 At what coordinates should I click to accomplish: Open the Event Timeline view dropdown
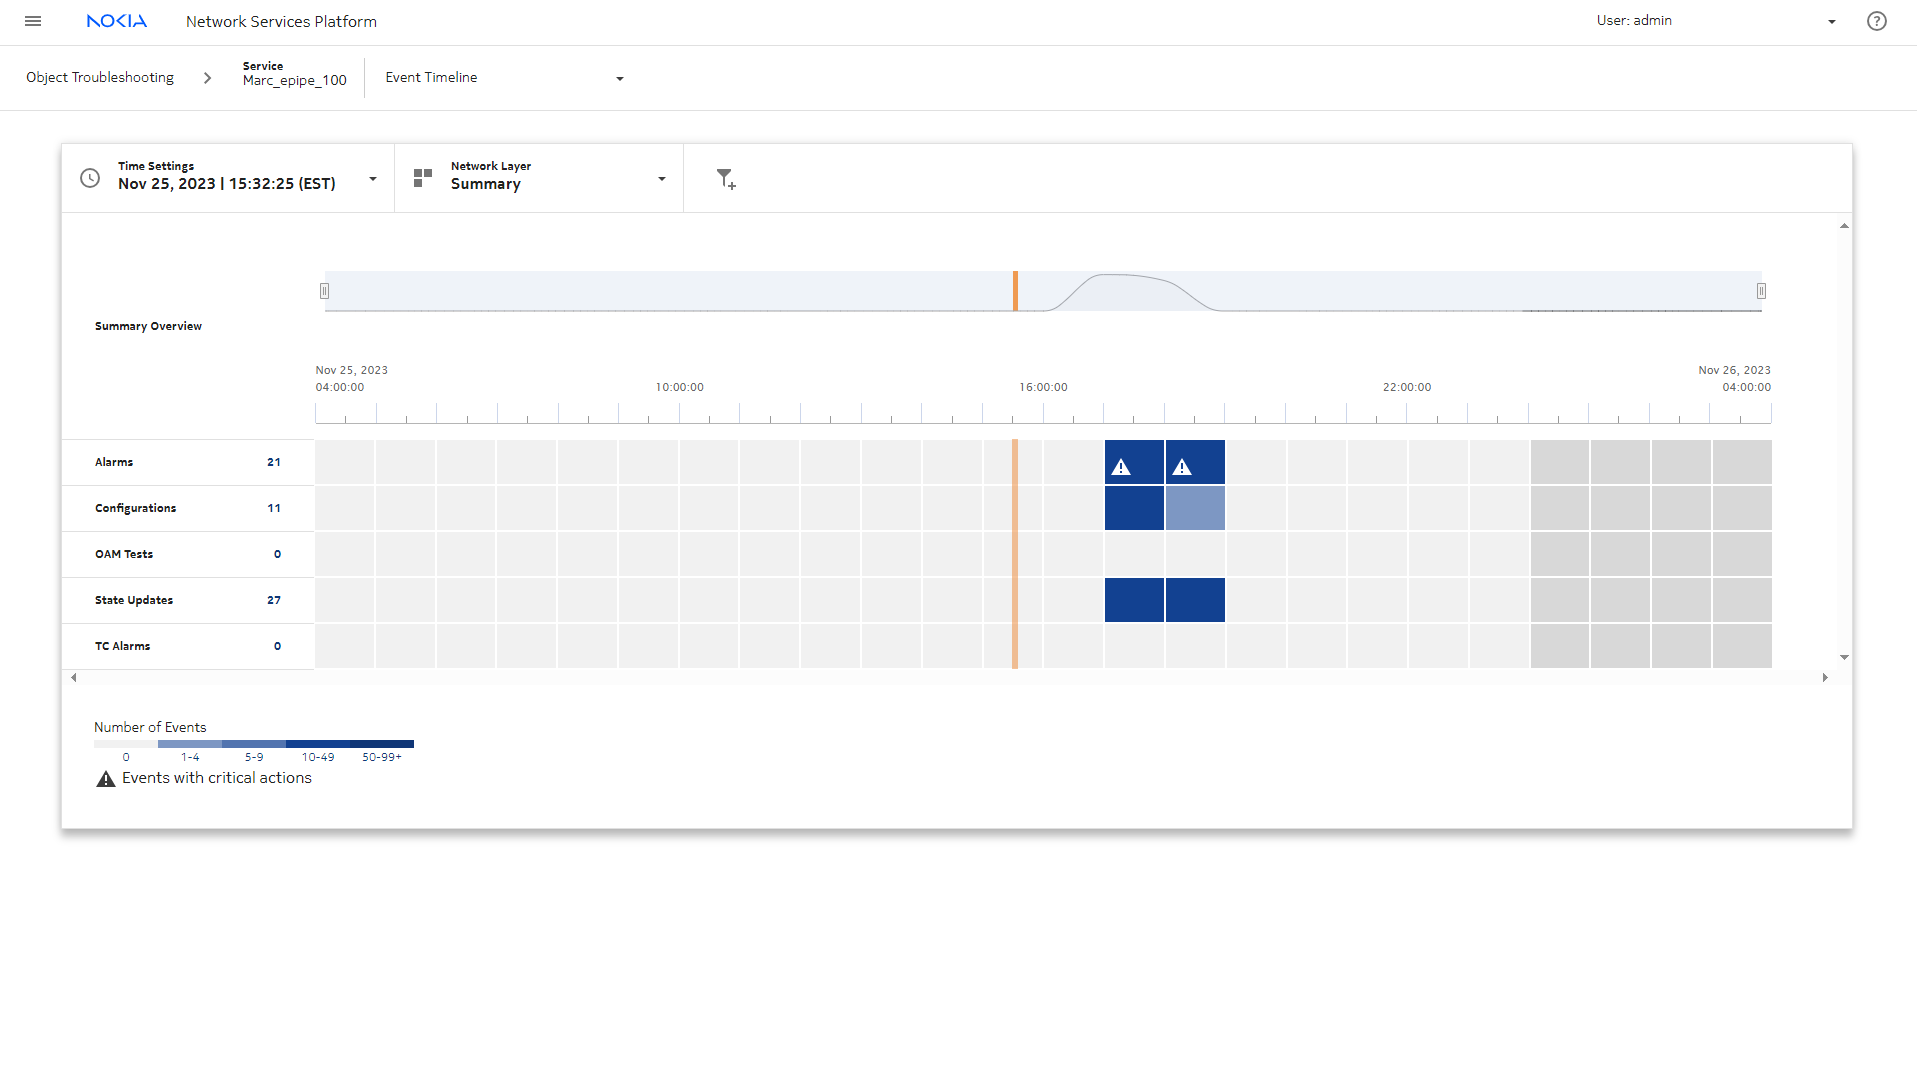coord(619,79)
